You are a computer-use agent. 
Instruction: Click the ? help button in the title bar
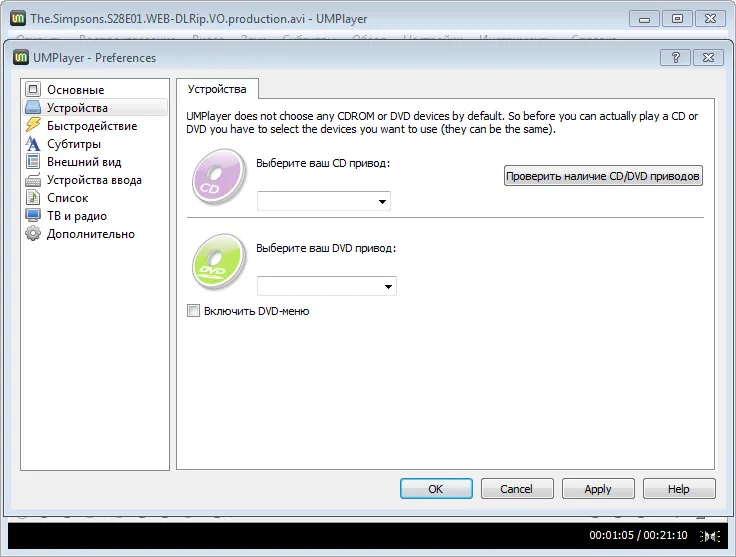point(676,57)
